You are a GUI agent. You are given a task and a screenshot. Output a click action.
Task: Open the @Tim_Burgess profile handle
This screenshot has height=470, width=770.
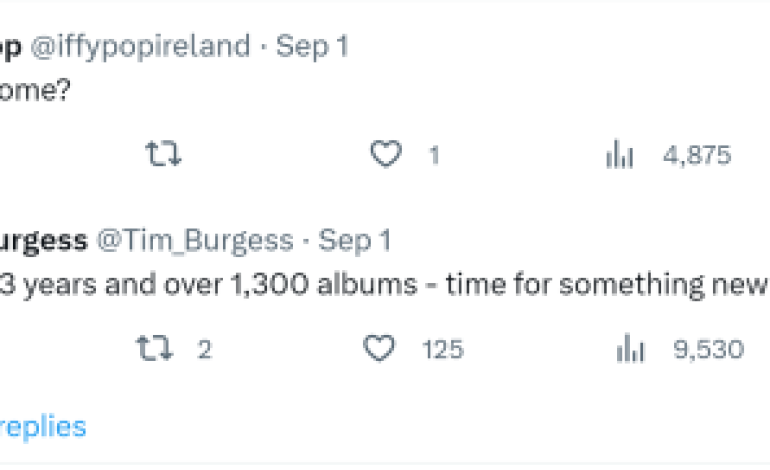click(194, 241)
